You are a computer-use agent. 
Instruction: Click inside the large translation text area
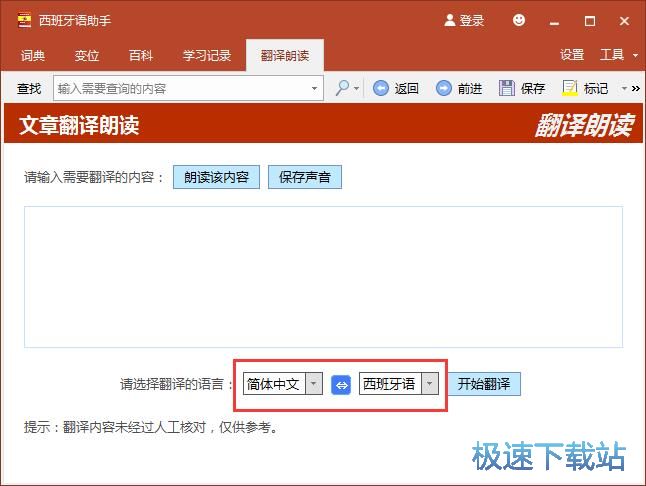coord(323,277)
